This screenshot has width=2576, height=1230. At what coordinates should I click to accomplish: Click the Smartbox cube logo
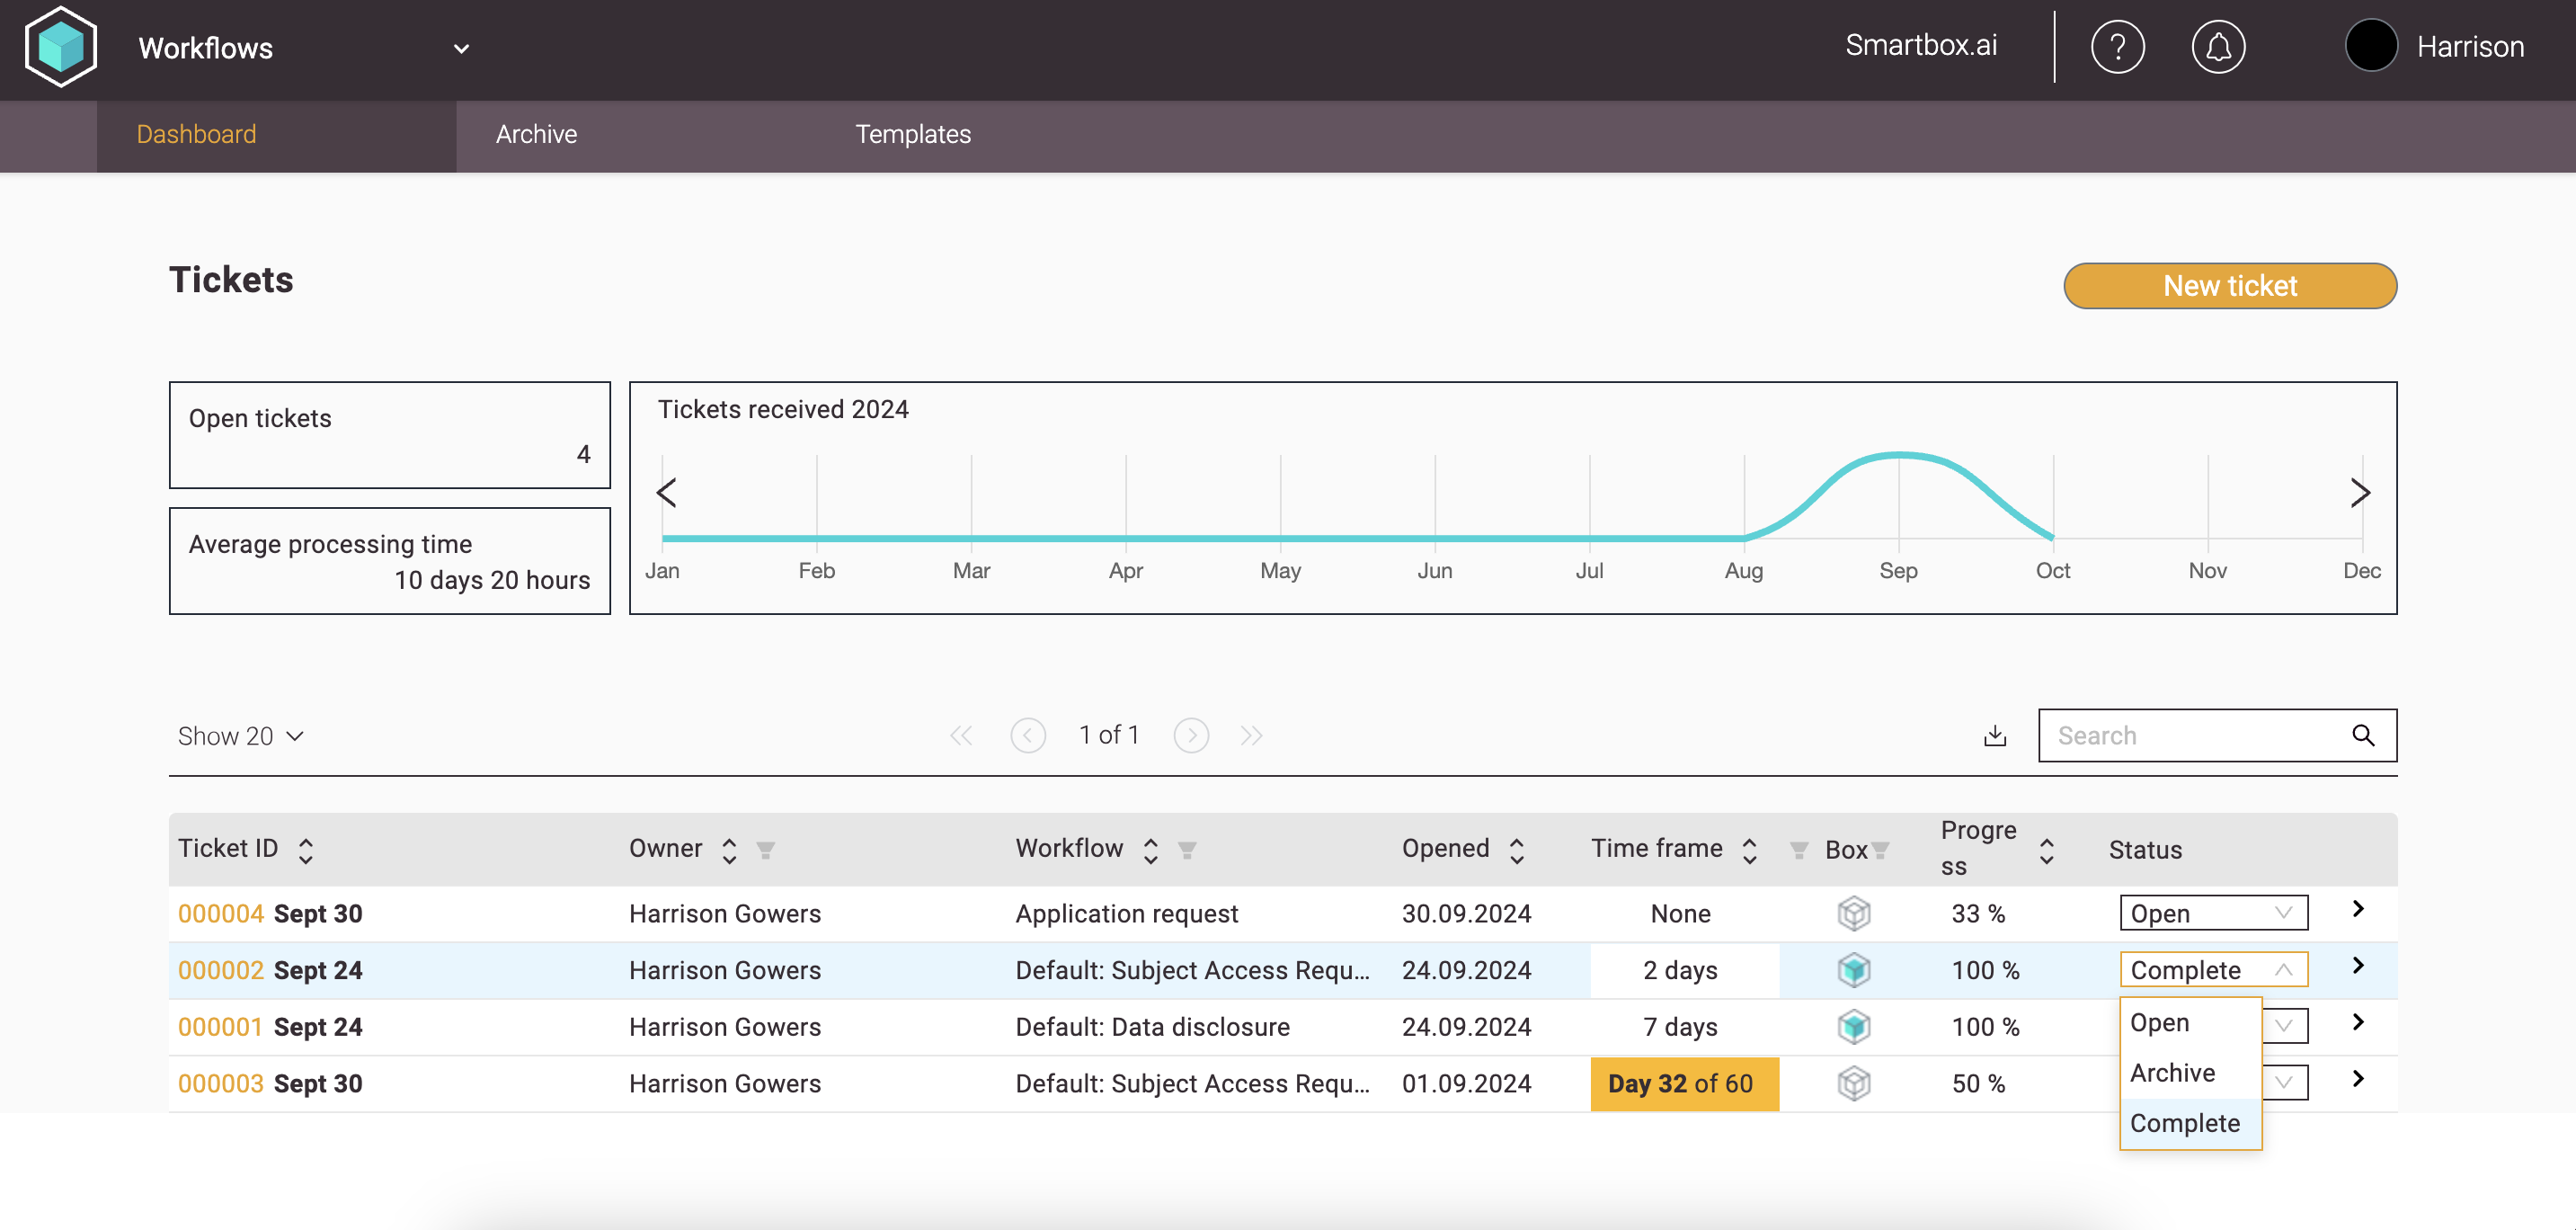point(61,47)
